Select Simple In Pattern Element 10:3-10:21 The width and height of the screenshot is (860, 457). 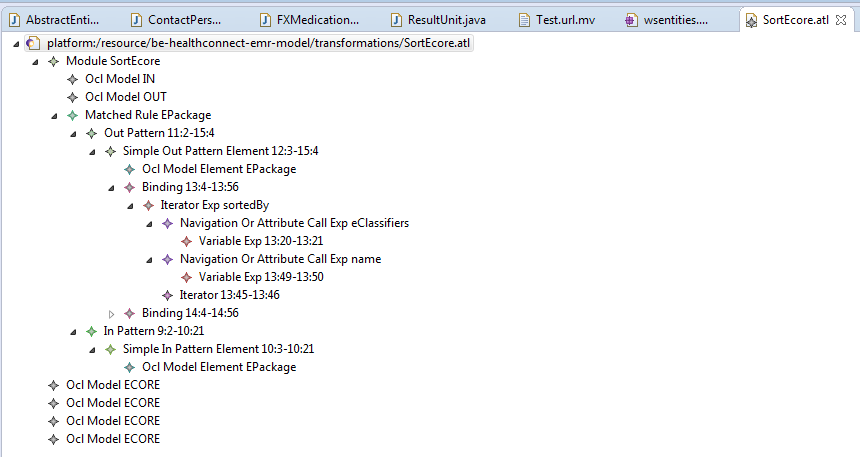click(218, 349)
